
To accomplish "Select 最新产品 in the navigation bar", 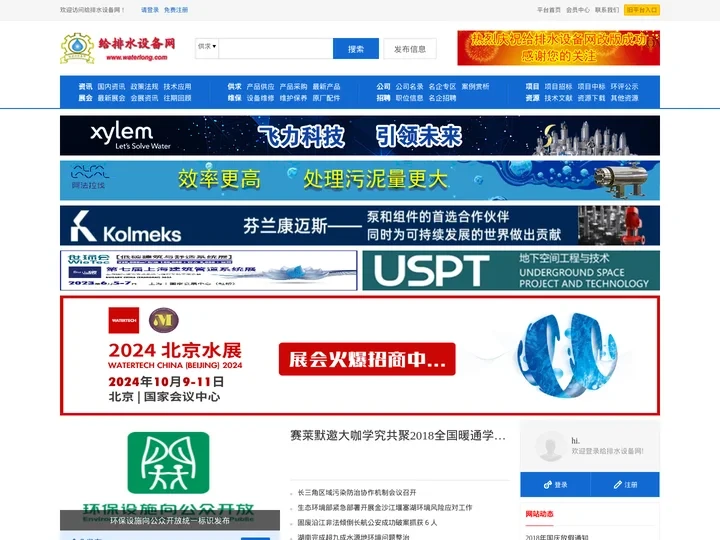I will pos(326,86).
